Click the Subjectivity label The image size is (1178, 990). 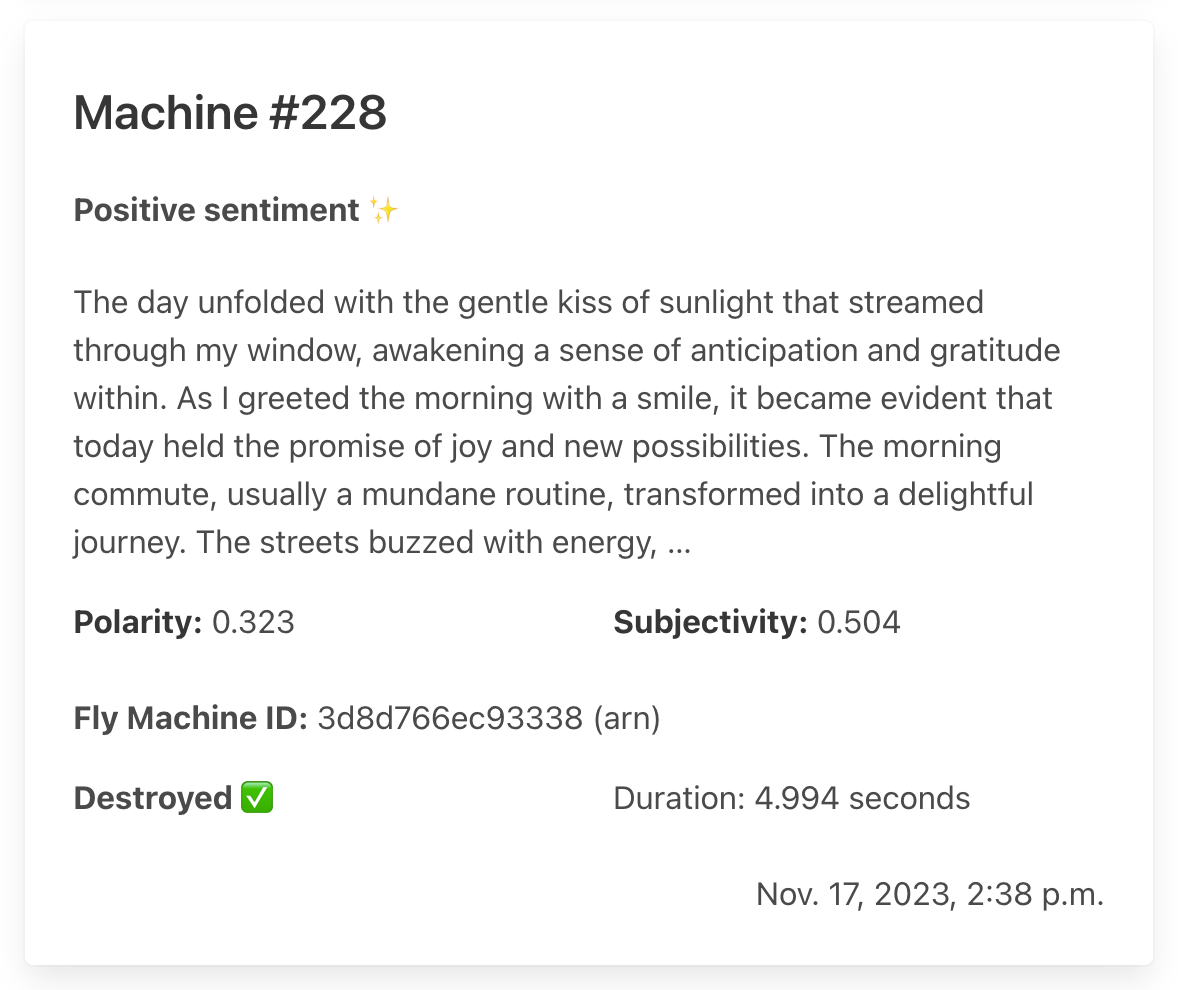(x=710, y=623)
